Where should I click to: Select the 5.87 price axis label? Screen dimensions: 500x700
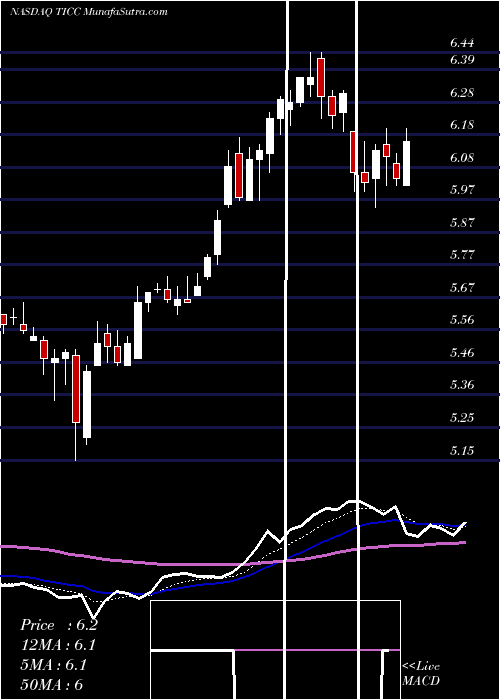[x=462, y=223]
